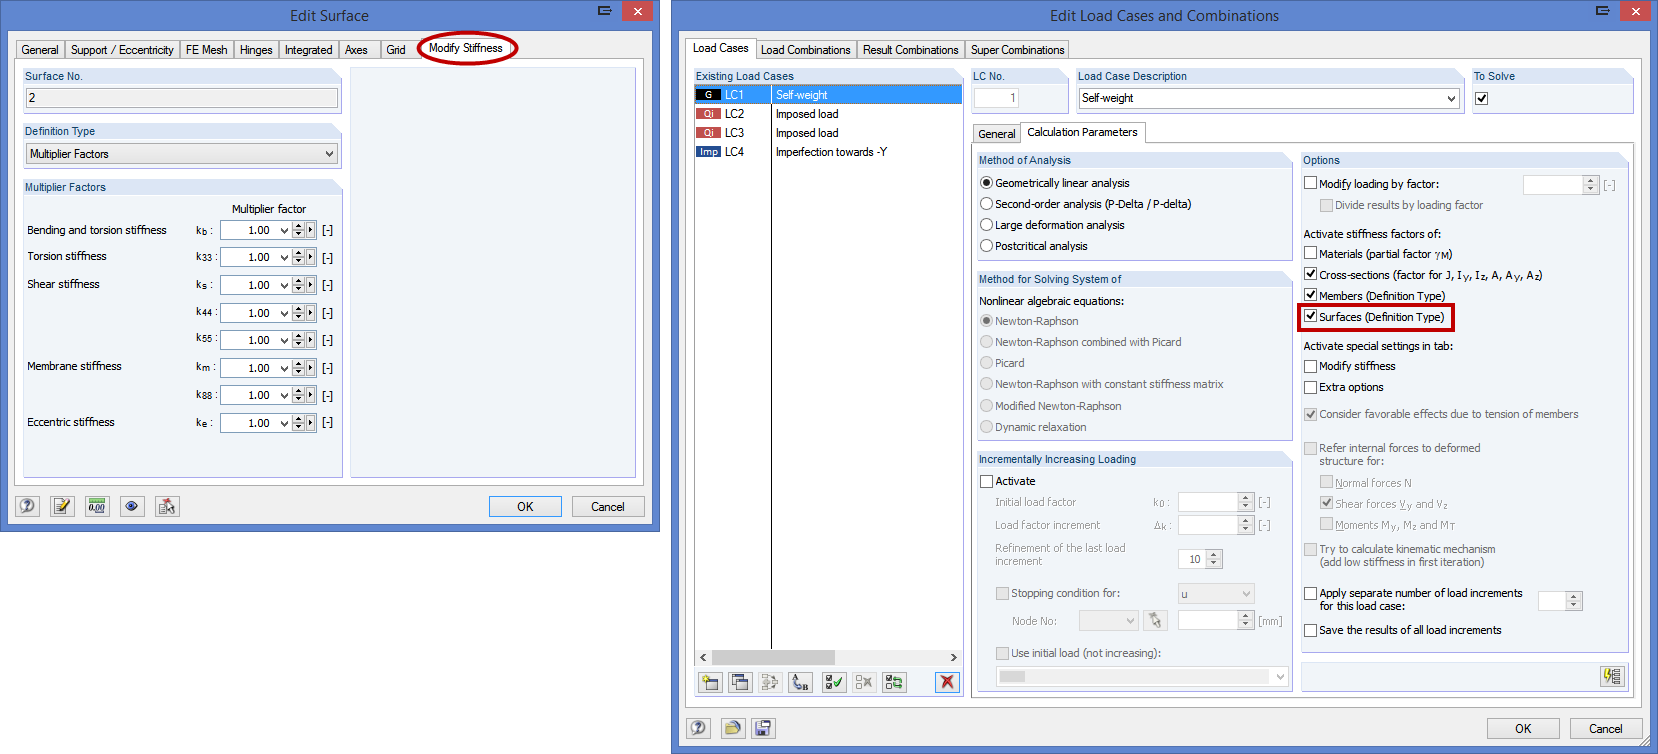
Task: Select load case LC2 Imposed load row
Action: point(828,114)
